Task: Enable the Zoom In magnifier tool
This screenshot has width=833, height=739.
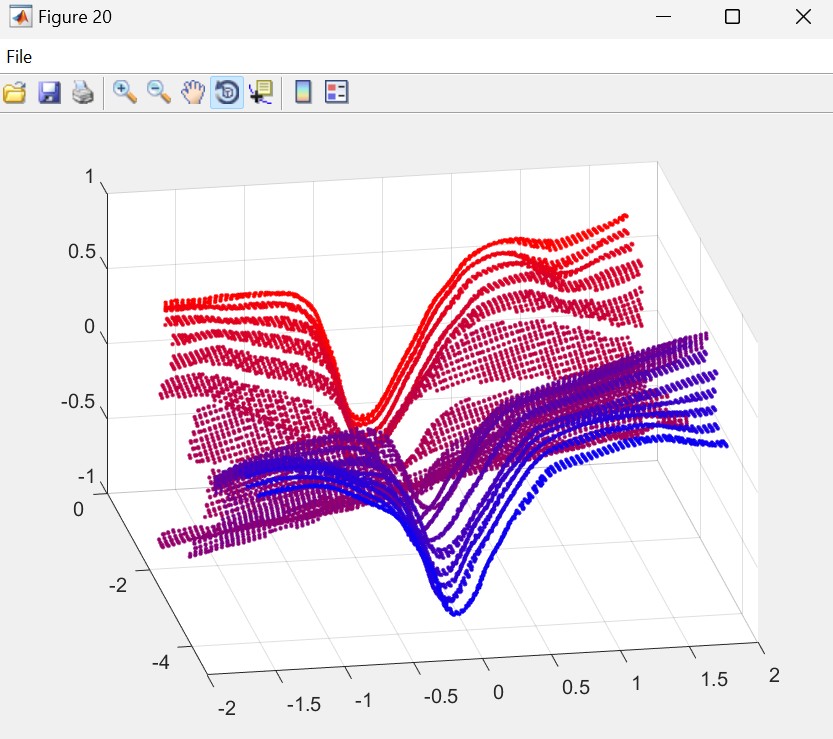Action: tap(125, 93)
